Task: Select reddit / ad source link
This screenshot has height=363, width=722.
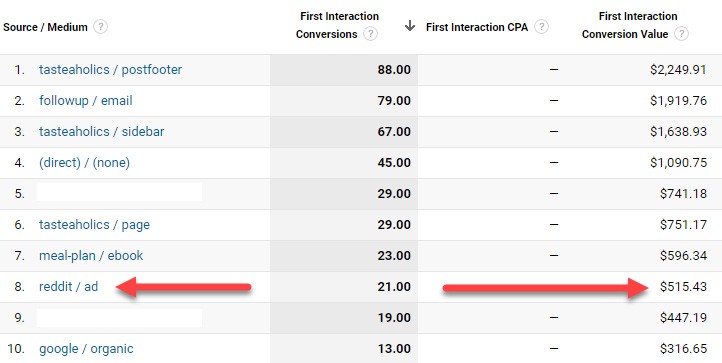Action: click(x=69, y=287)
